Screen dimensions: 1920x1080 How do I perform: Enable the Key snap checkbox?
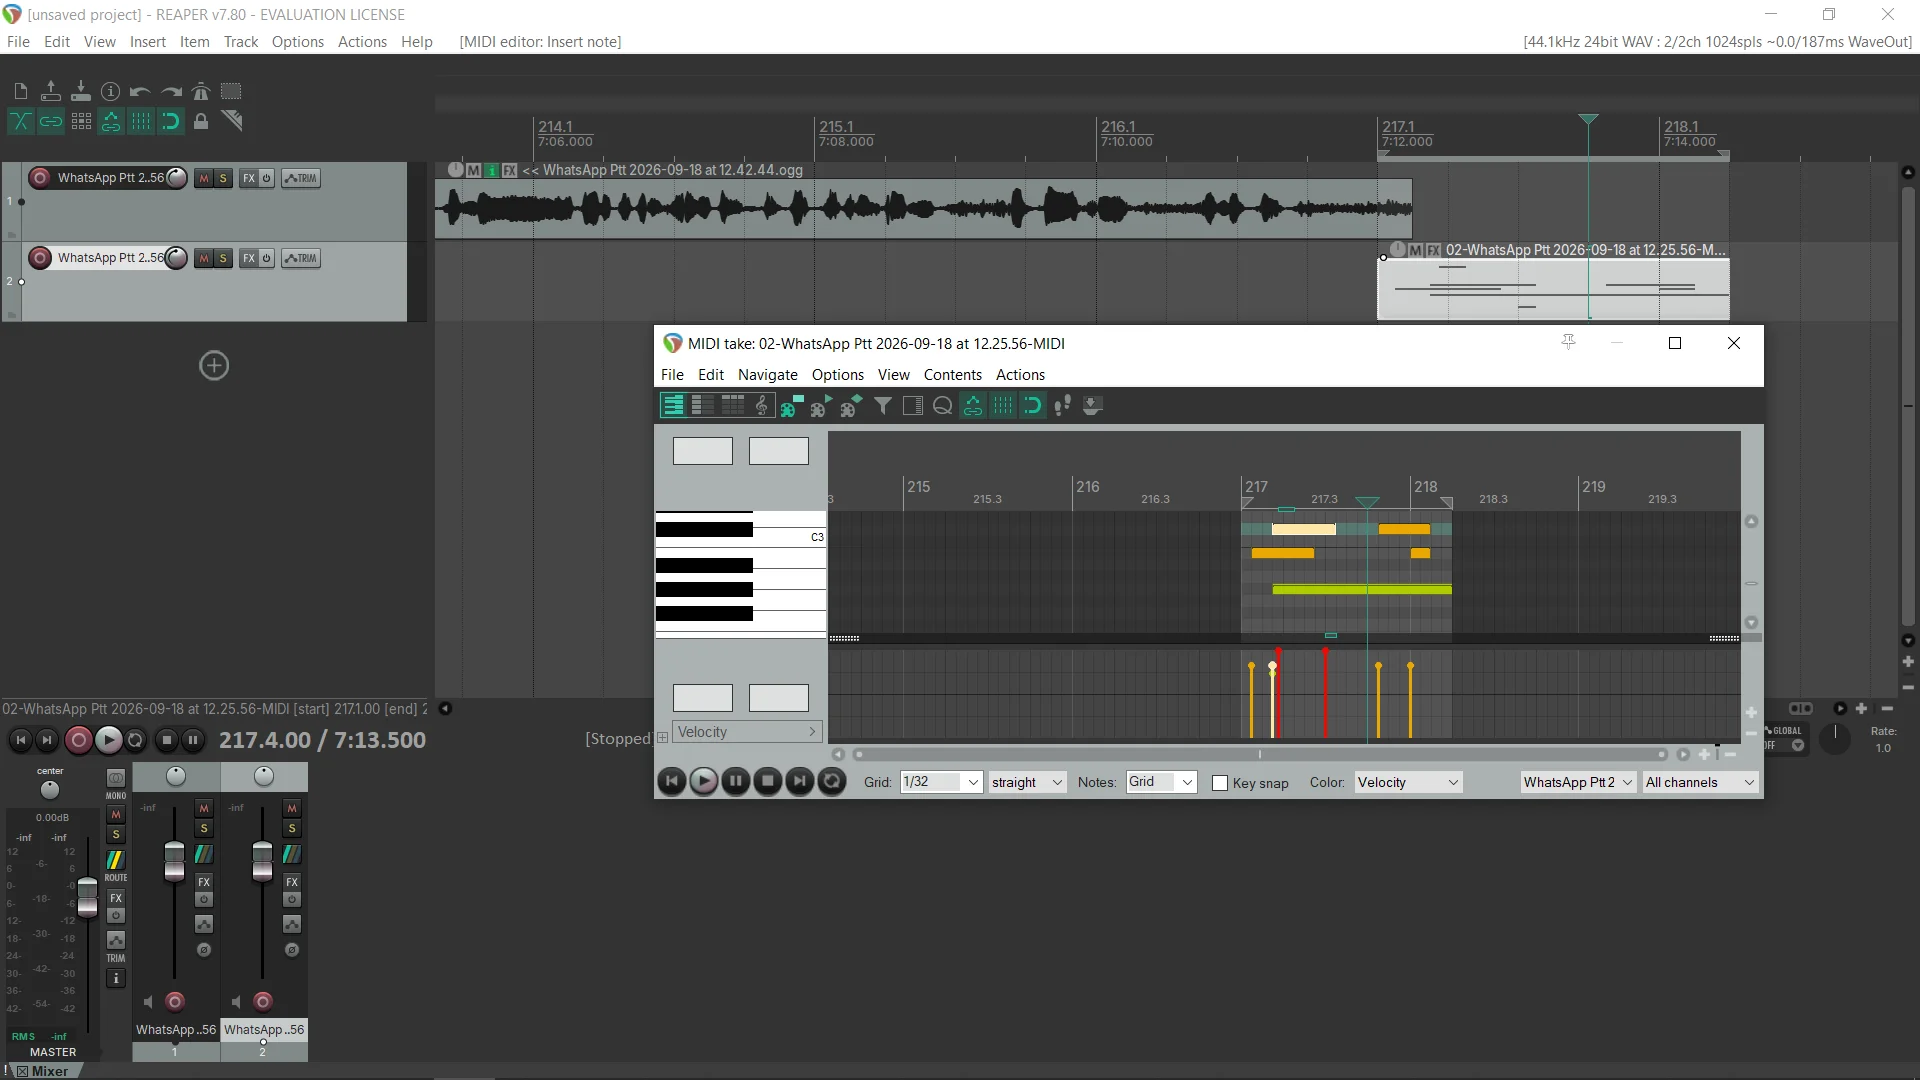pyautogui.click(x=1220, y=783)
